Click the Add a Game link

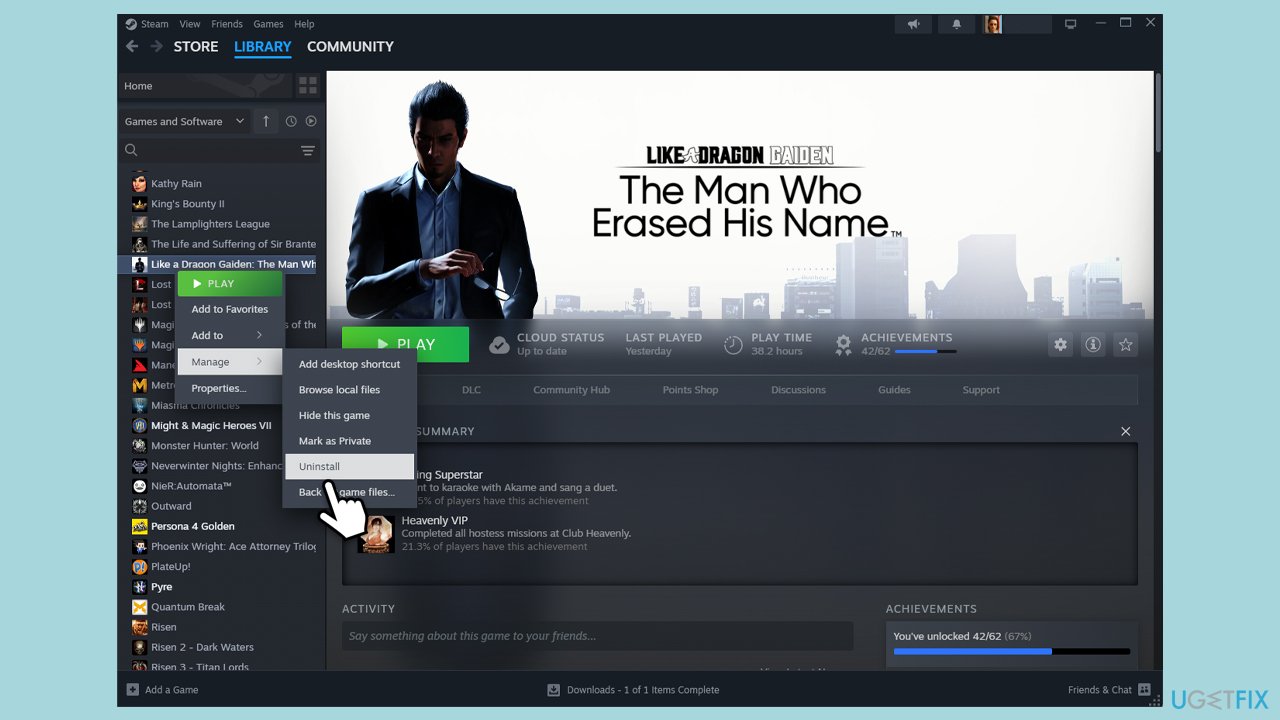(171, 690)
